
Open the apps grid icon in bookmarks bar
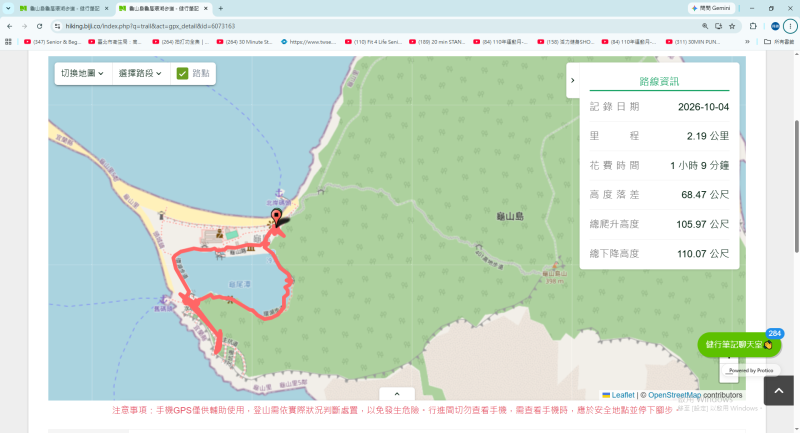pyautogui.click(x=8, y=42)
